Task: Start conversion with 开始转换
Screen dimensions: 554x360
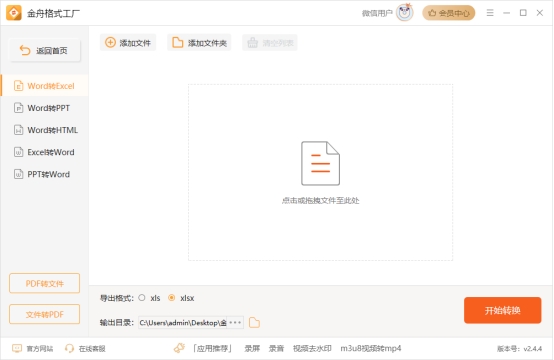Action: [502, 310]
